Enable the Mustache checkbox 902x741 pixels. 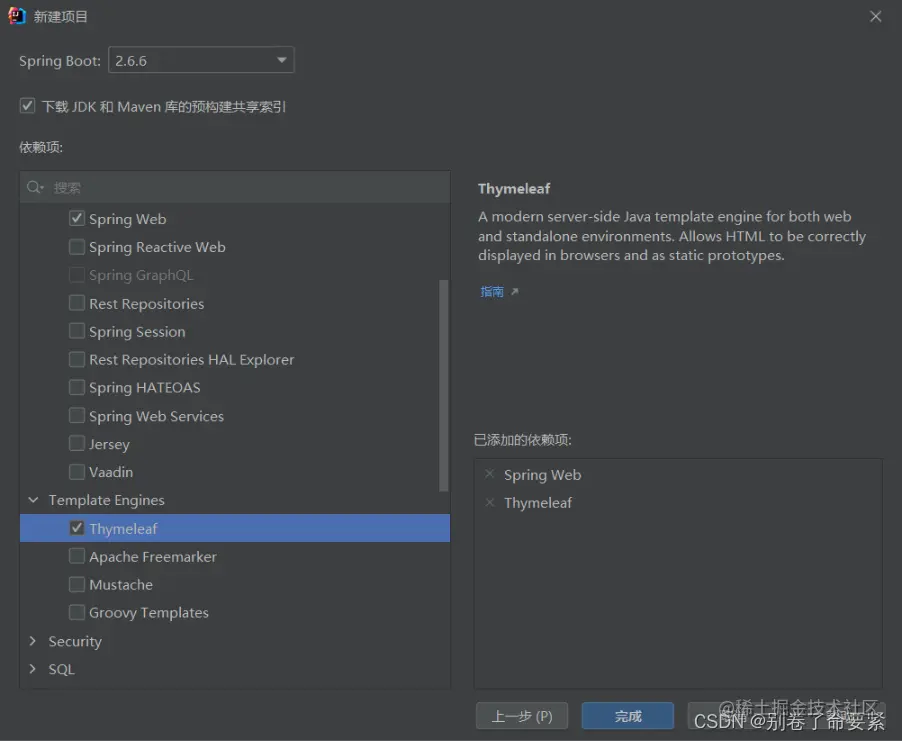click(x=77, y=585)
